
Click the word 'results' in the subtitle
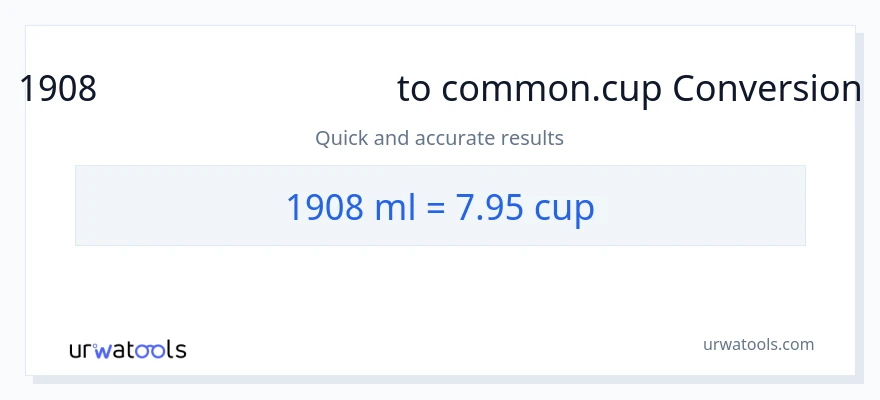pos(532,138)
